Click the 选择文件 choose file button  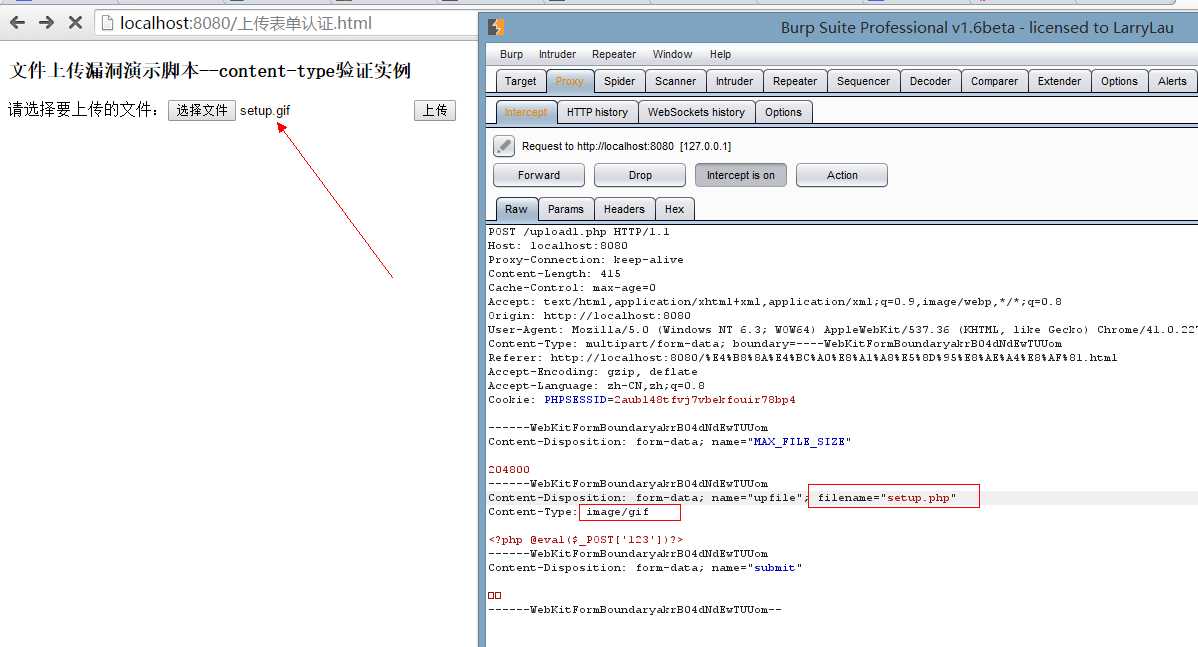(x=202, y=110)
